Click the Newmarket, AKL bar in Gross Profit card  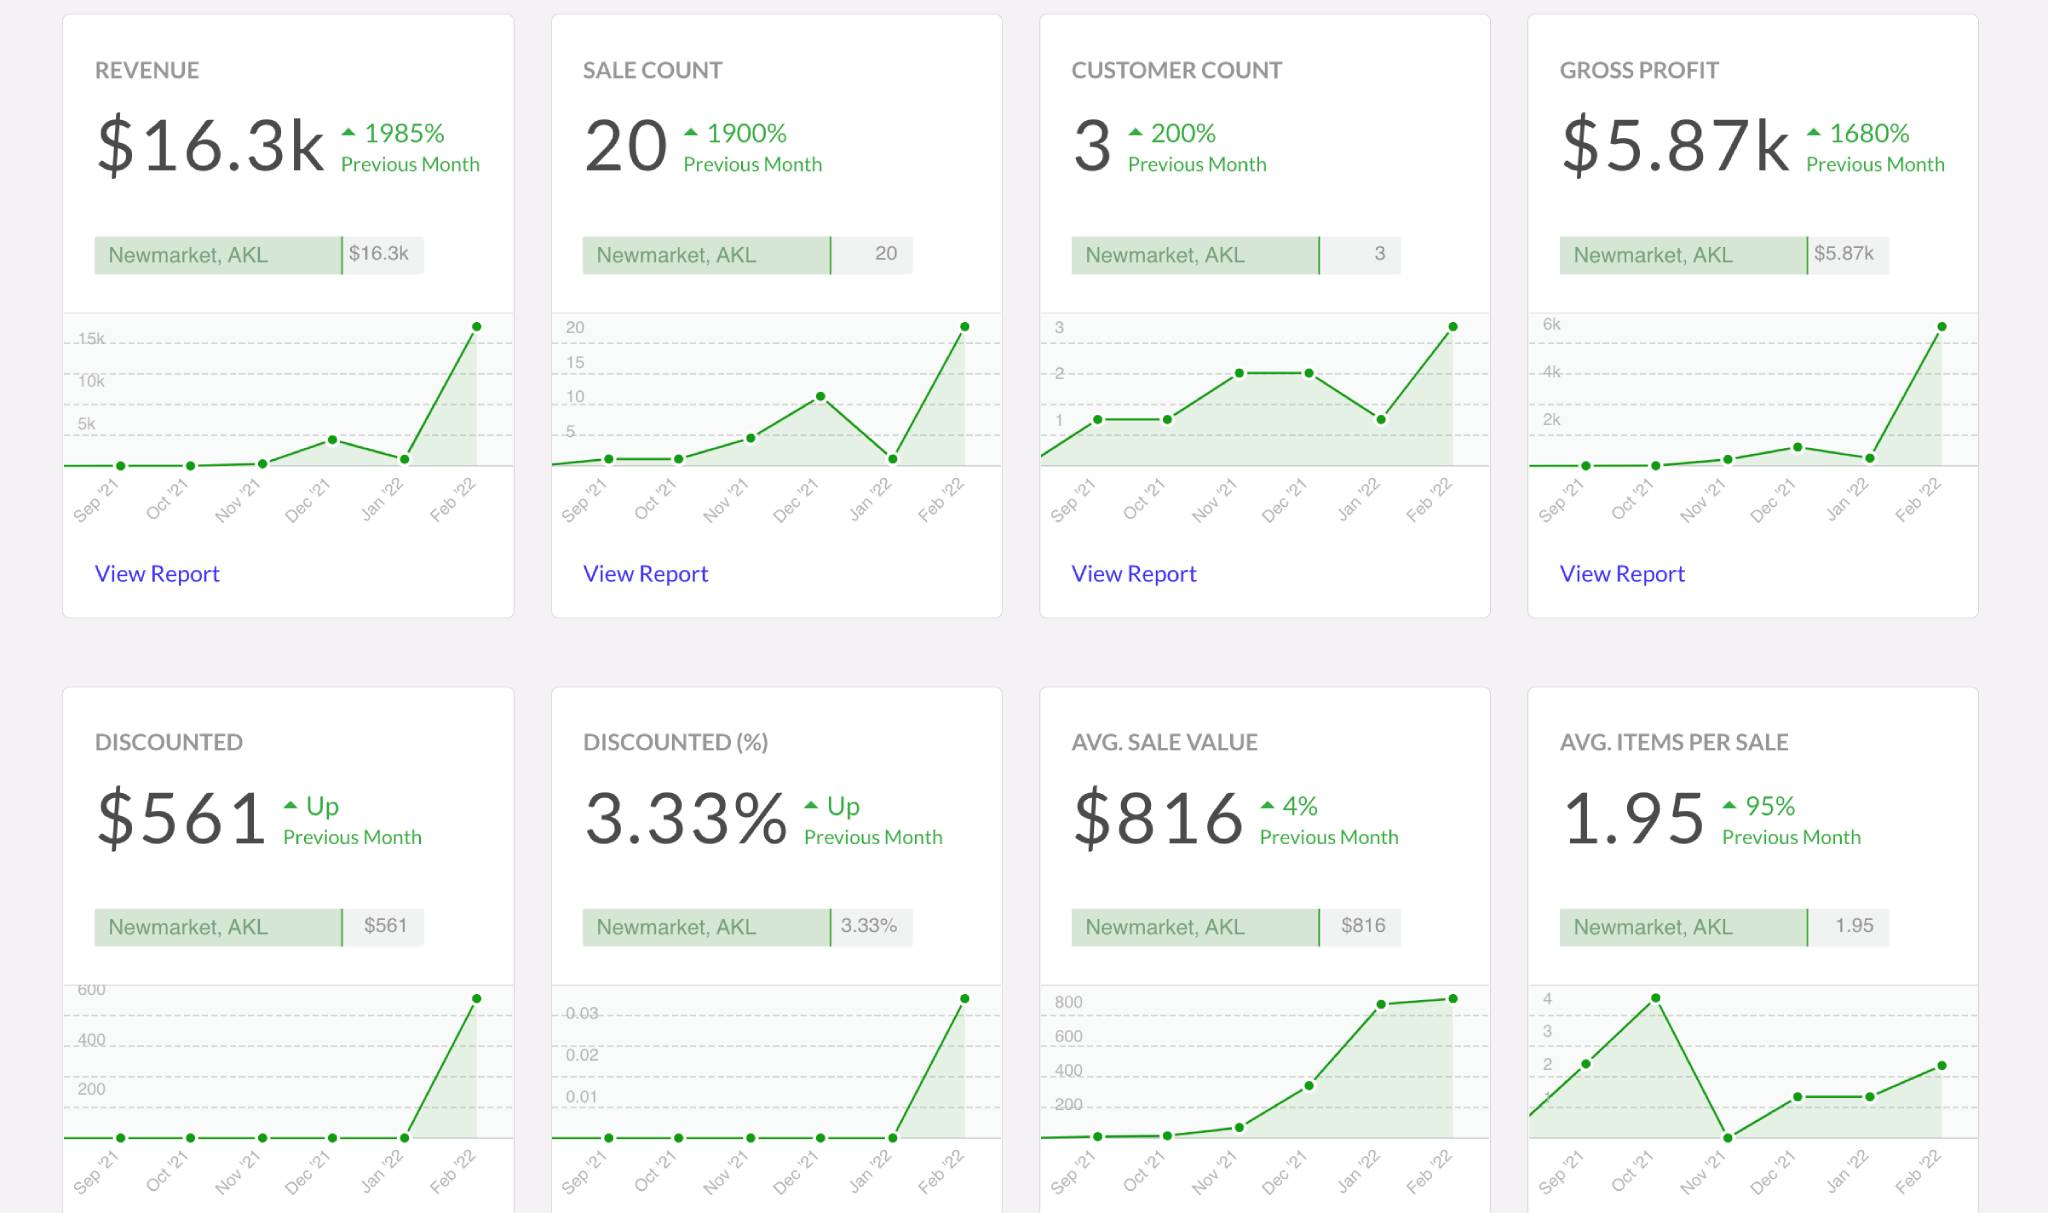coord(1683,255)
